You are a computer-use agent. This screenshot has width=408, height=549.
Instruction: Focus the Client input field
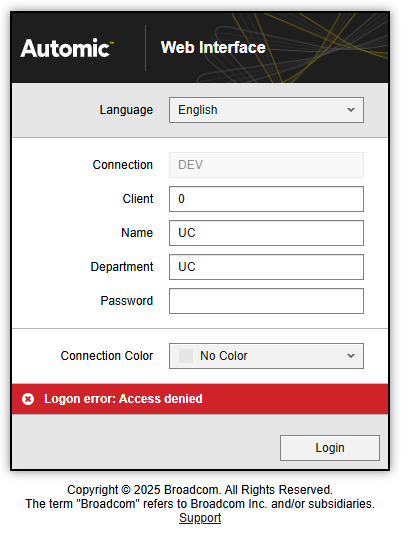(266, 199)
